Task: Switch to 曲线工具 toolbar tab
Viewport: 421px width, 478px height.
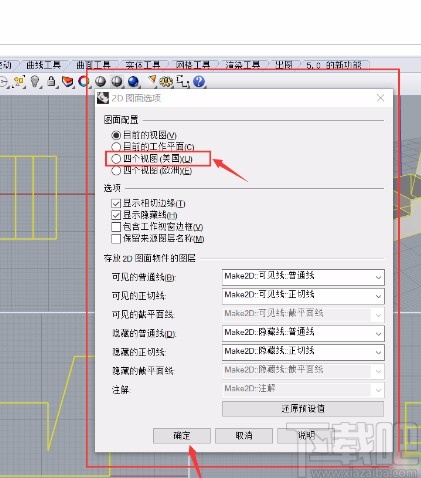Action: (x=43, y=65)
